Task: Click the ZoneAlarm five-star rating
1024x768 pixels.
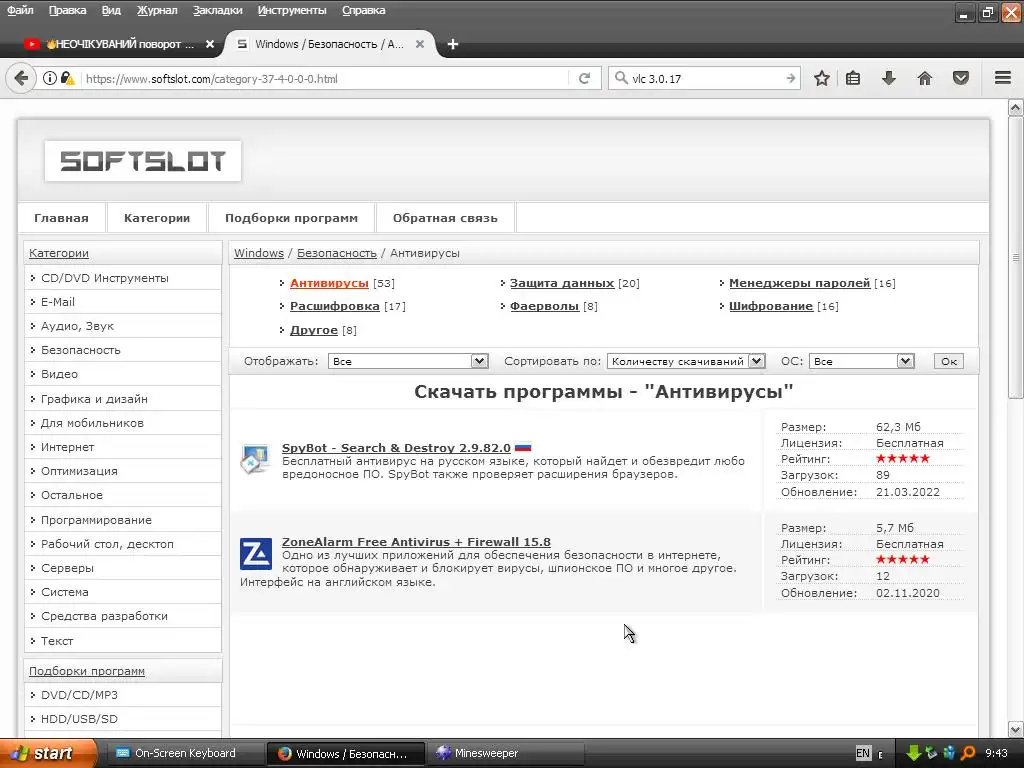Action: [x=903, y=560]
